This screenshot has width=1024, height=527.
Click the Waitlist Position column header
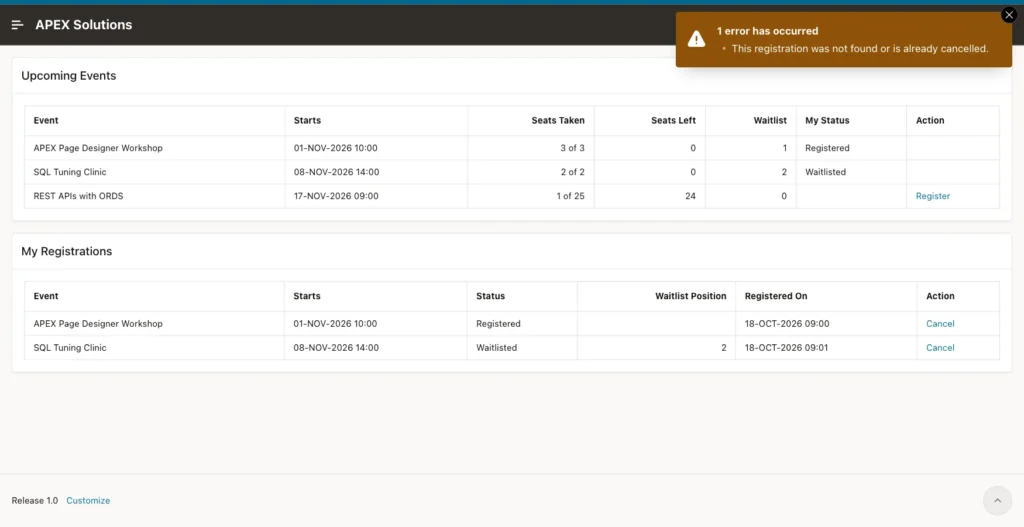[x=690, y=296]
